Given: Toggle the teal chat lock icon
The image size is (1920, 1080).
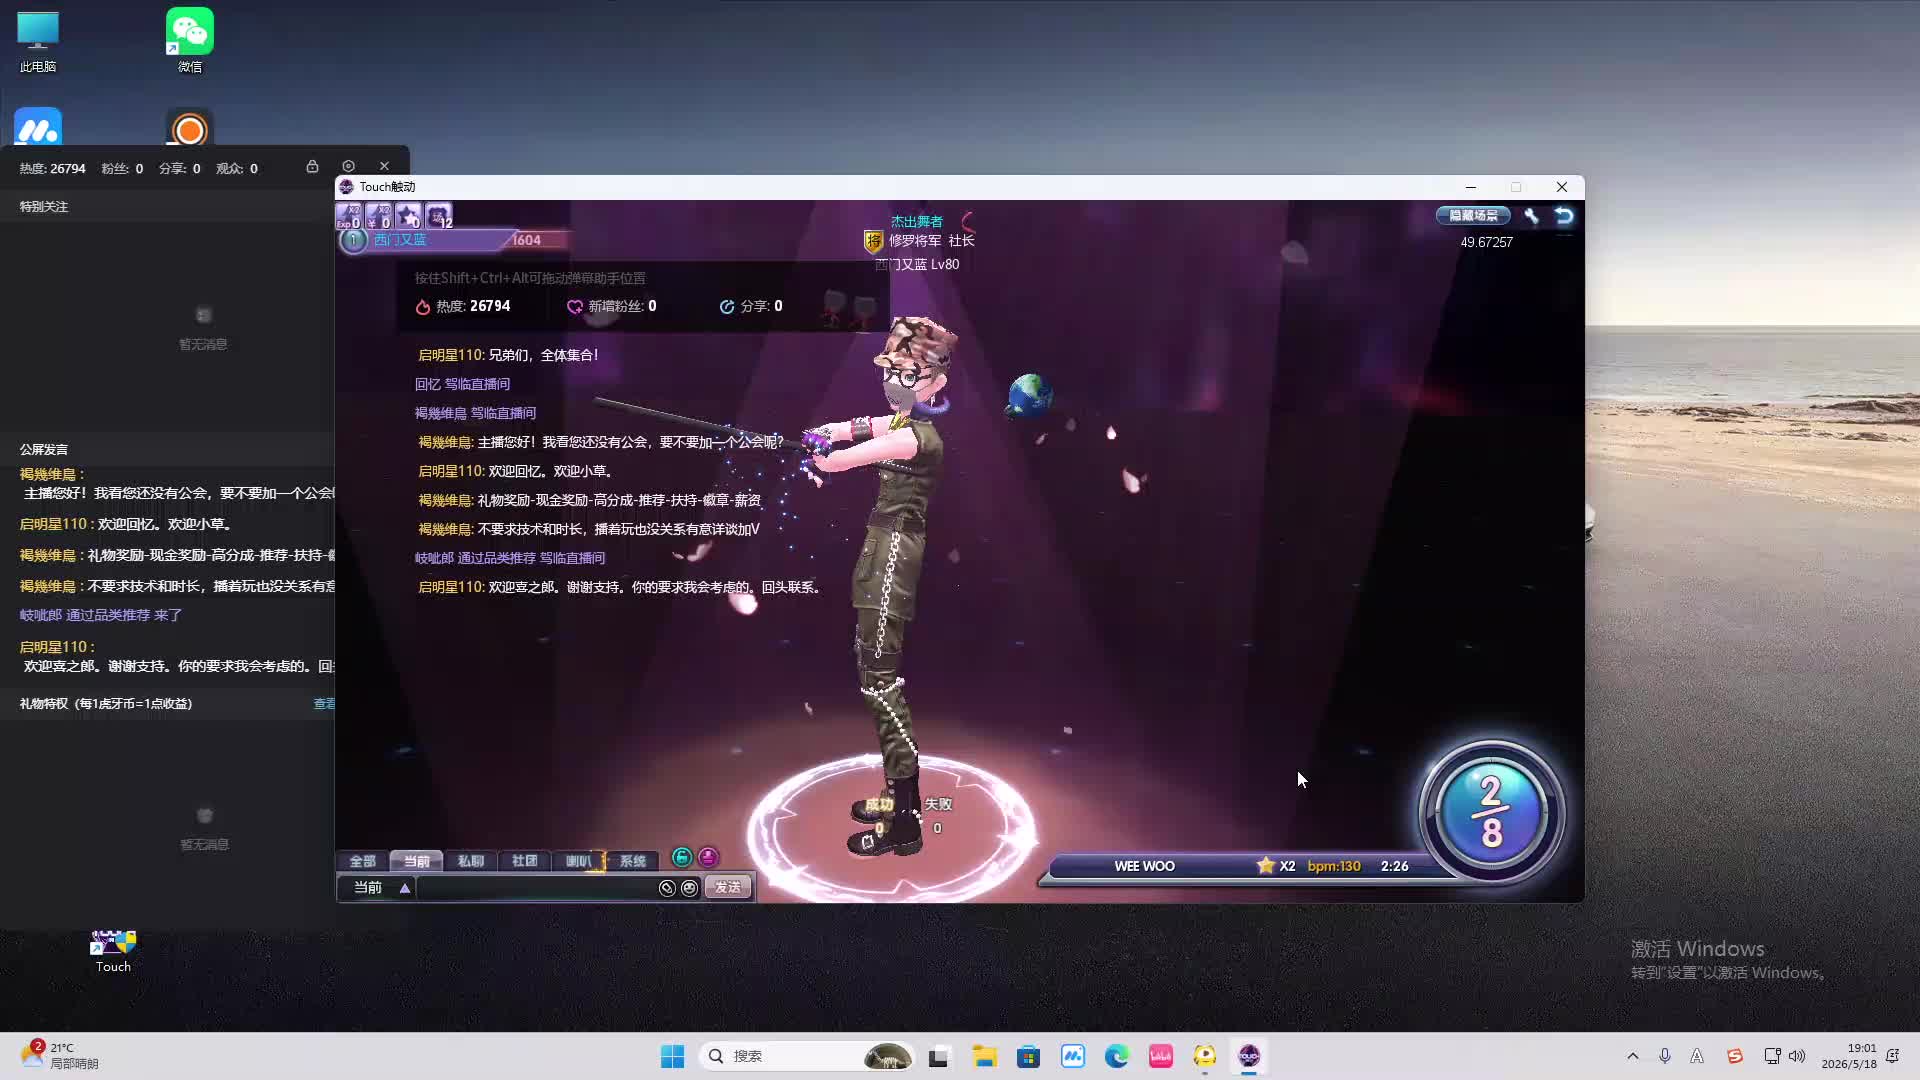Looking at the screenshot, I should [x=682, y=857].
